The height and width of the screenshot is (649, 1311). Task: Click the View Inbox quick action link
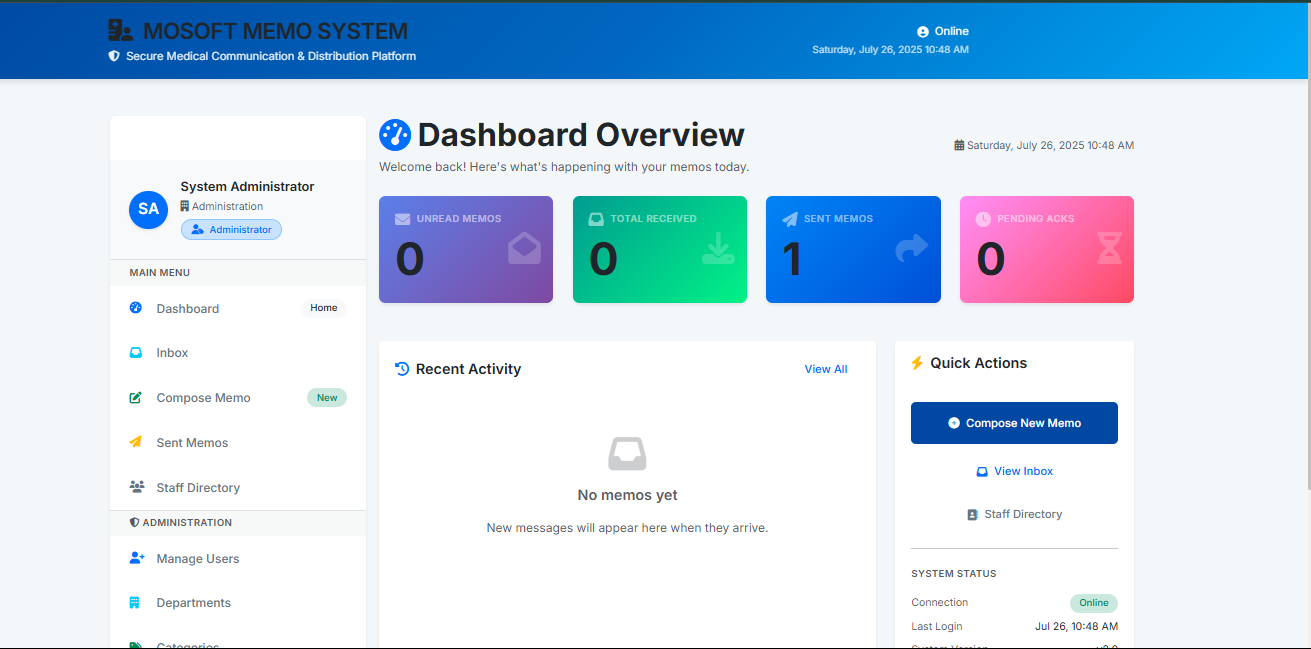(1014, 471)
